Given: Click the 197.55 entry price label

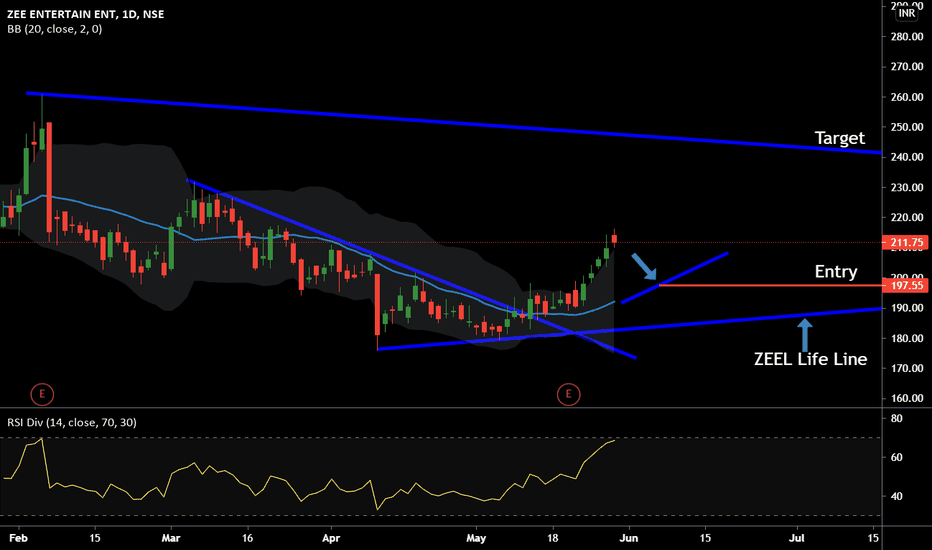Looking at the screenshot, I should (x=907, y=286).
